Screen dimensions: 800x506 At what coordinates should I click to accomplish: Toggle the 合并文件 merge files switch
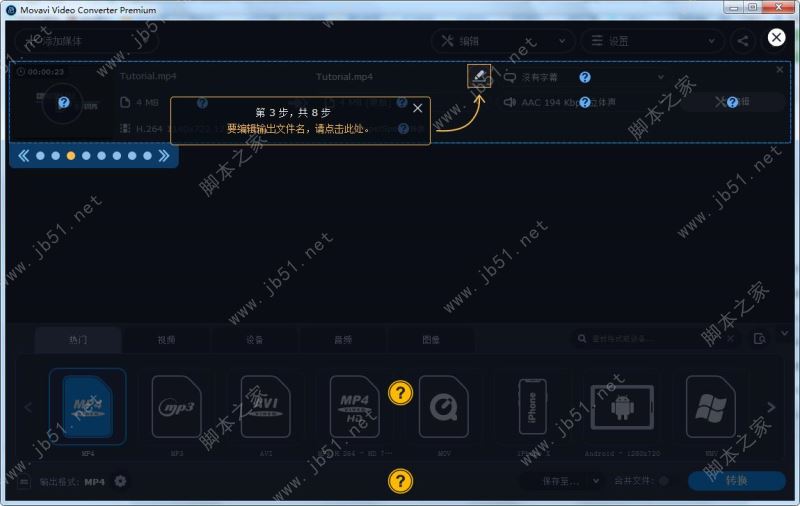(663, 480)
